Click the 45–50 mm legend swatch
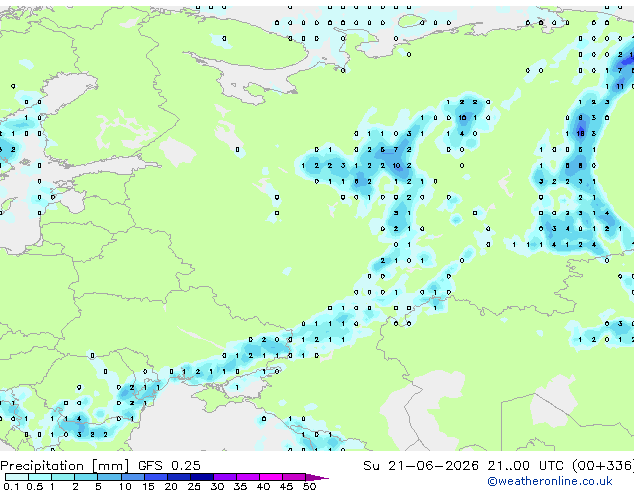634x490 pixels. tap(294, 477)
